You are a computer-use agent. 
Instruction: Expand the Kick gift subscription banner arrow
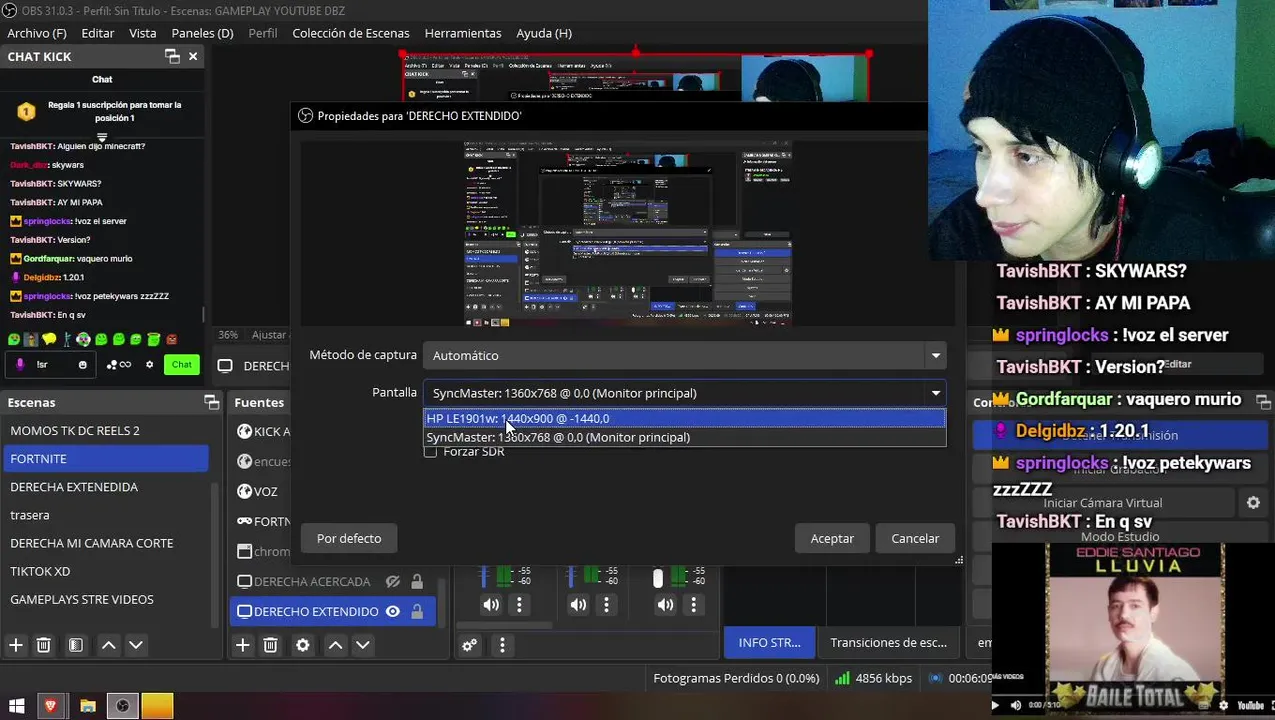point(102,136)
